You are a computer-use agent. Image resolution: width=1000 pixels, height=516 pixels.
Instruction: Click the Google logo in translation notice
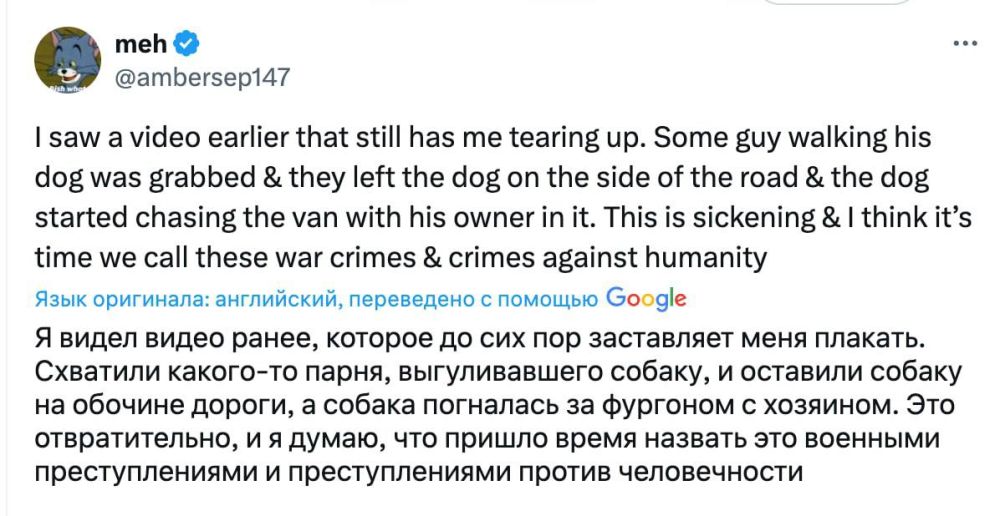pos(645,298)
